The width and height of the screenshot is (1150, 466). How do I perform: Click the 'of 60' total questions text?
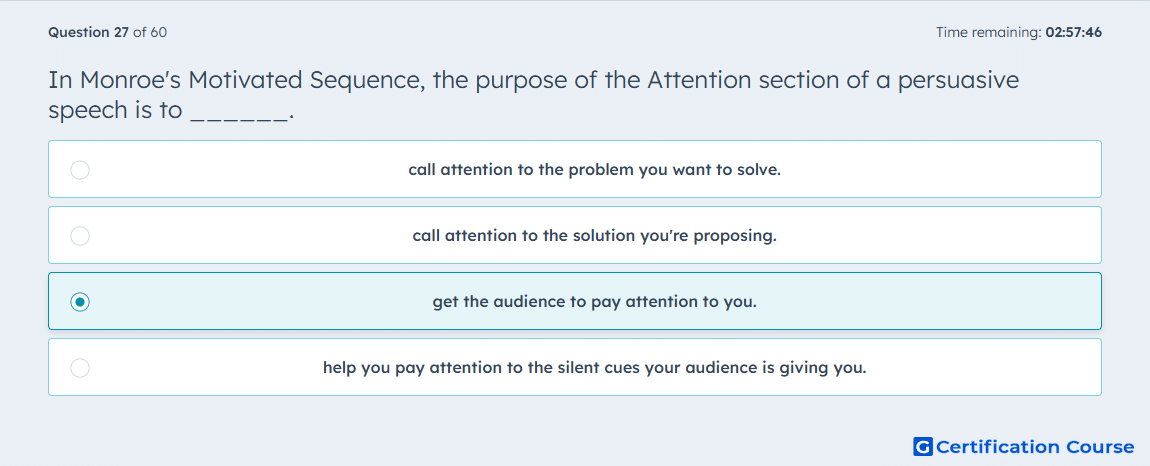pos(150,32)
